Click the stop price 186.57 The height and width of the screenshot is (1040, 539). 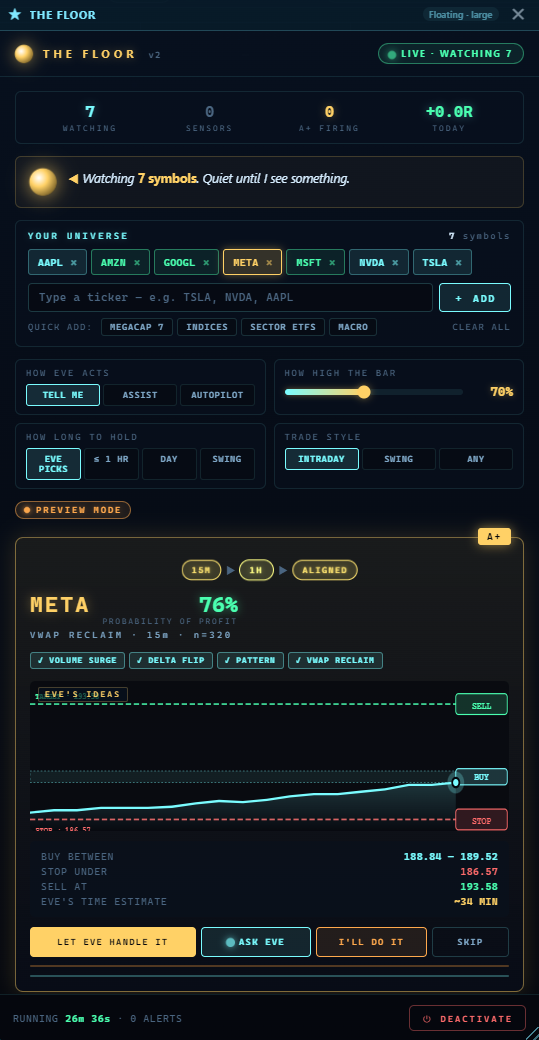pos(479,872)
